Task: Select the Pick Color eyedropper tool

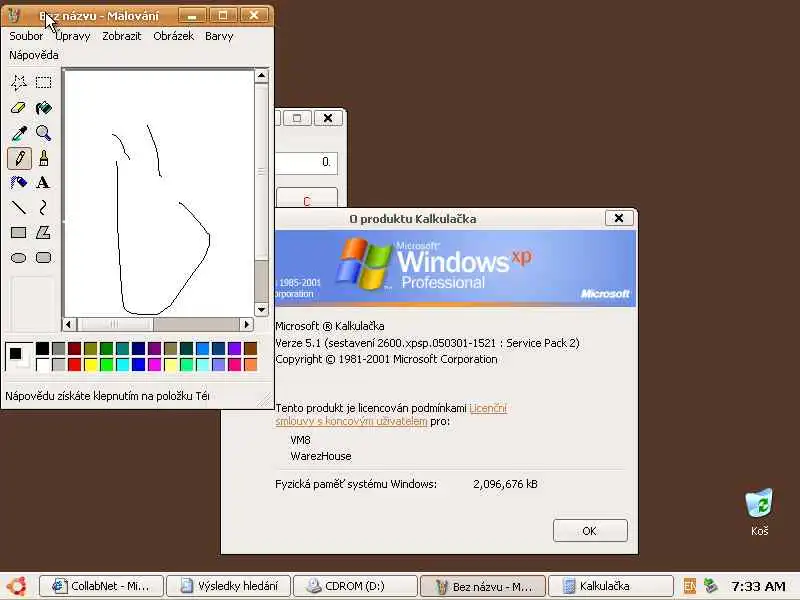Action: pos(19,133)
